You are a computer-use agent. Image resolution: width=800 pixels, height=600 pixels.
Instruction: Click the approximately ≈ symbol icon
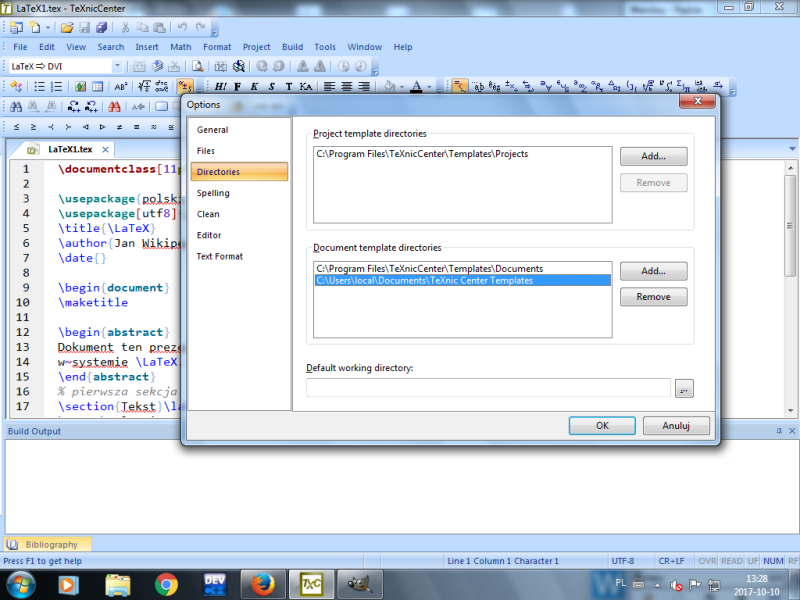coord(154,127)
